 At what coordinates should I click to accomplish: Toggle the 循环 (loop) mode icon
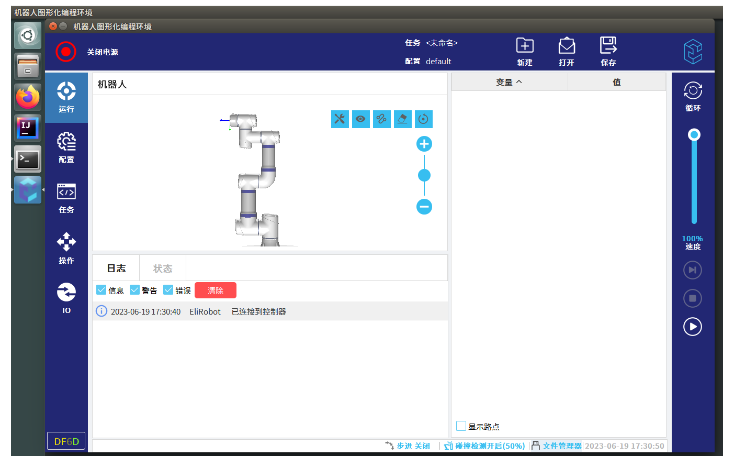click(692, 91)
